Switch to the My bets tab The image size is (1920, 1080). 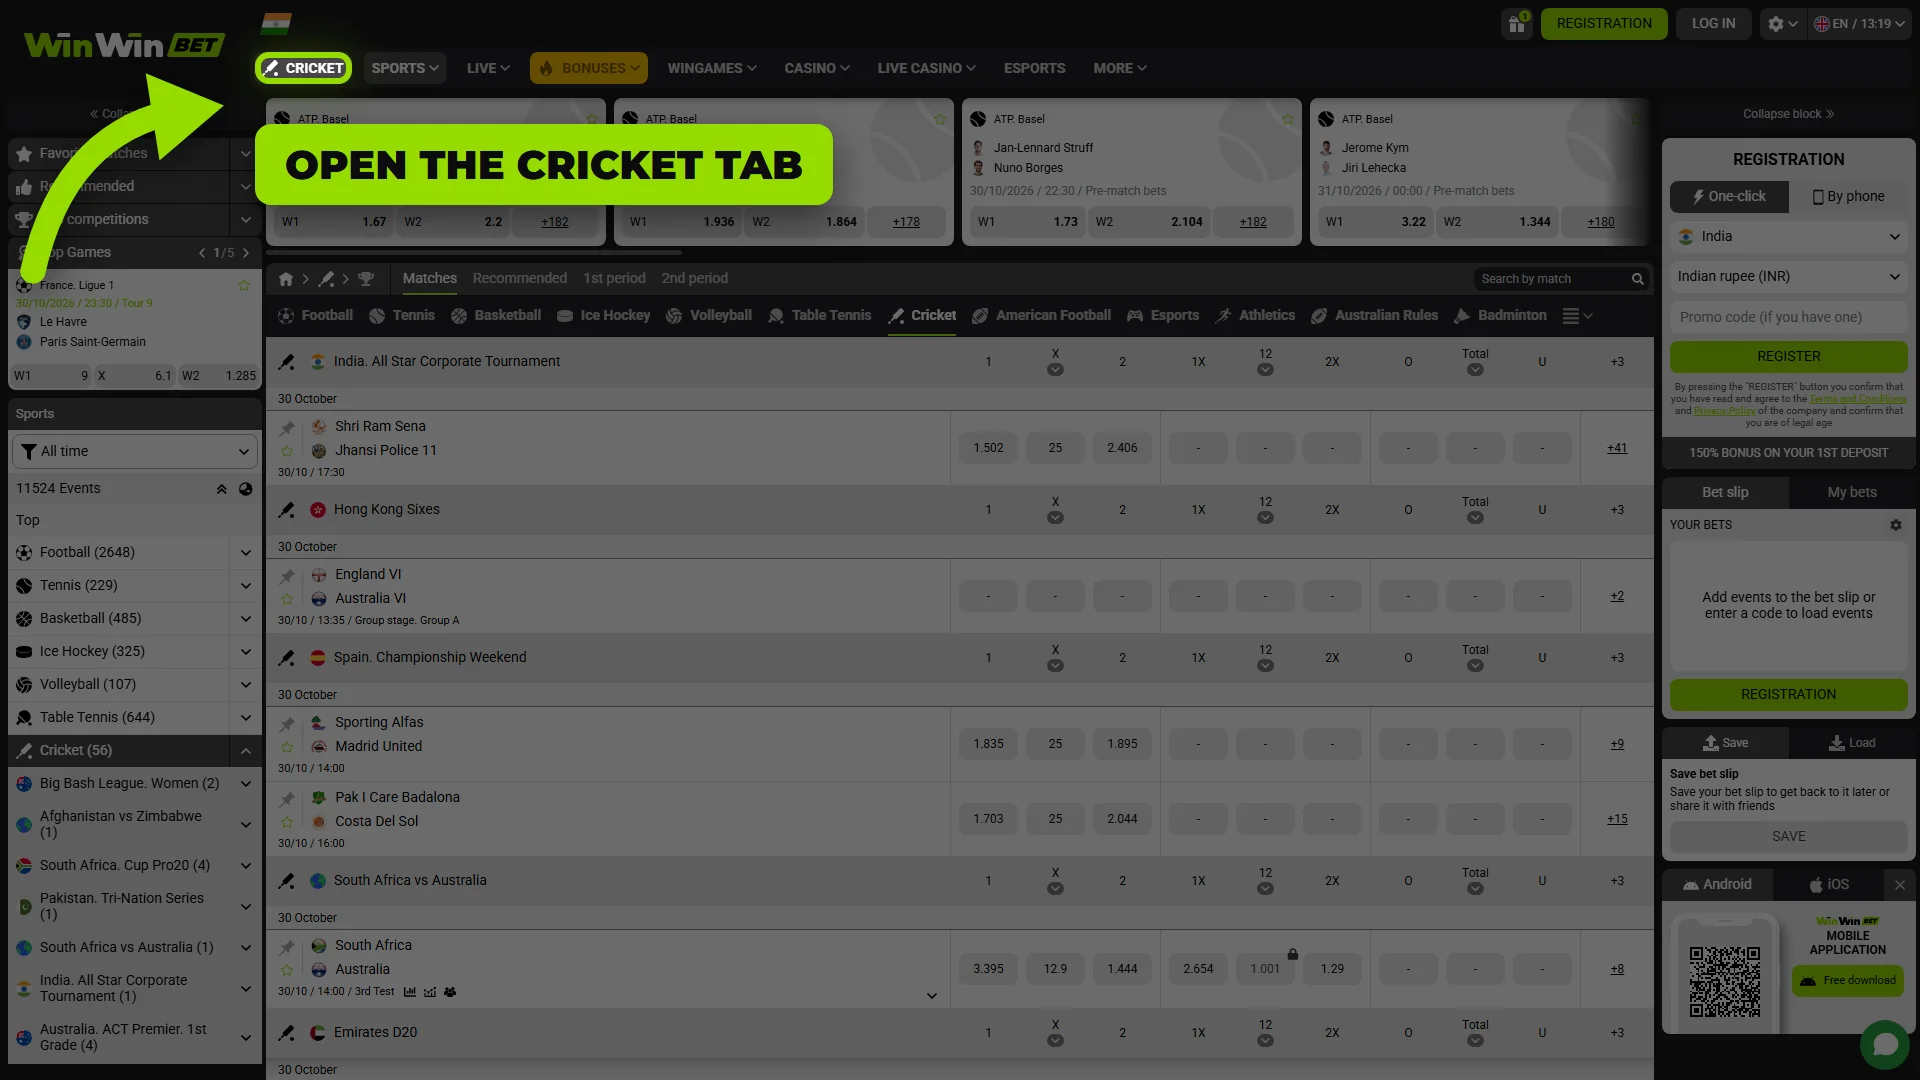1851,493
